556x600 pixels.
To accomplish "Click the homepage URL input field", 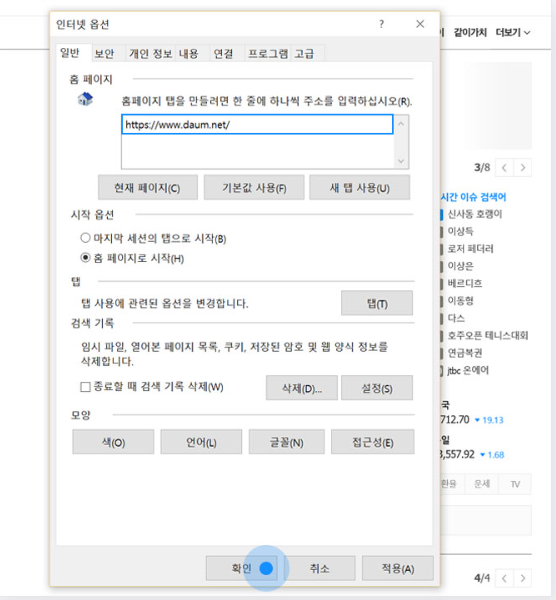I will (257, 124).
